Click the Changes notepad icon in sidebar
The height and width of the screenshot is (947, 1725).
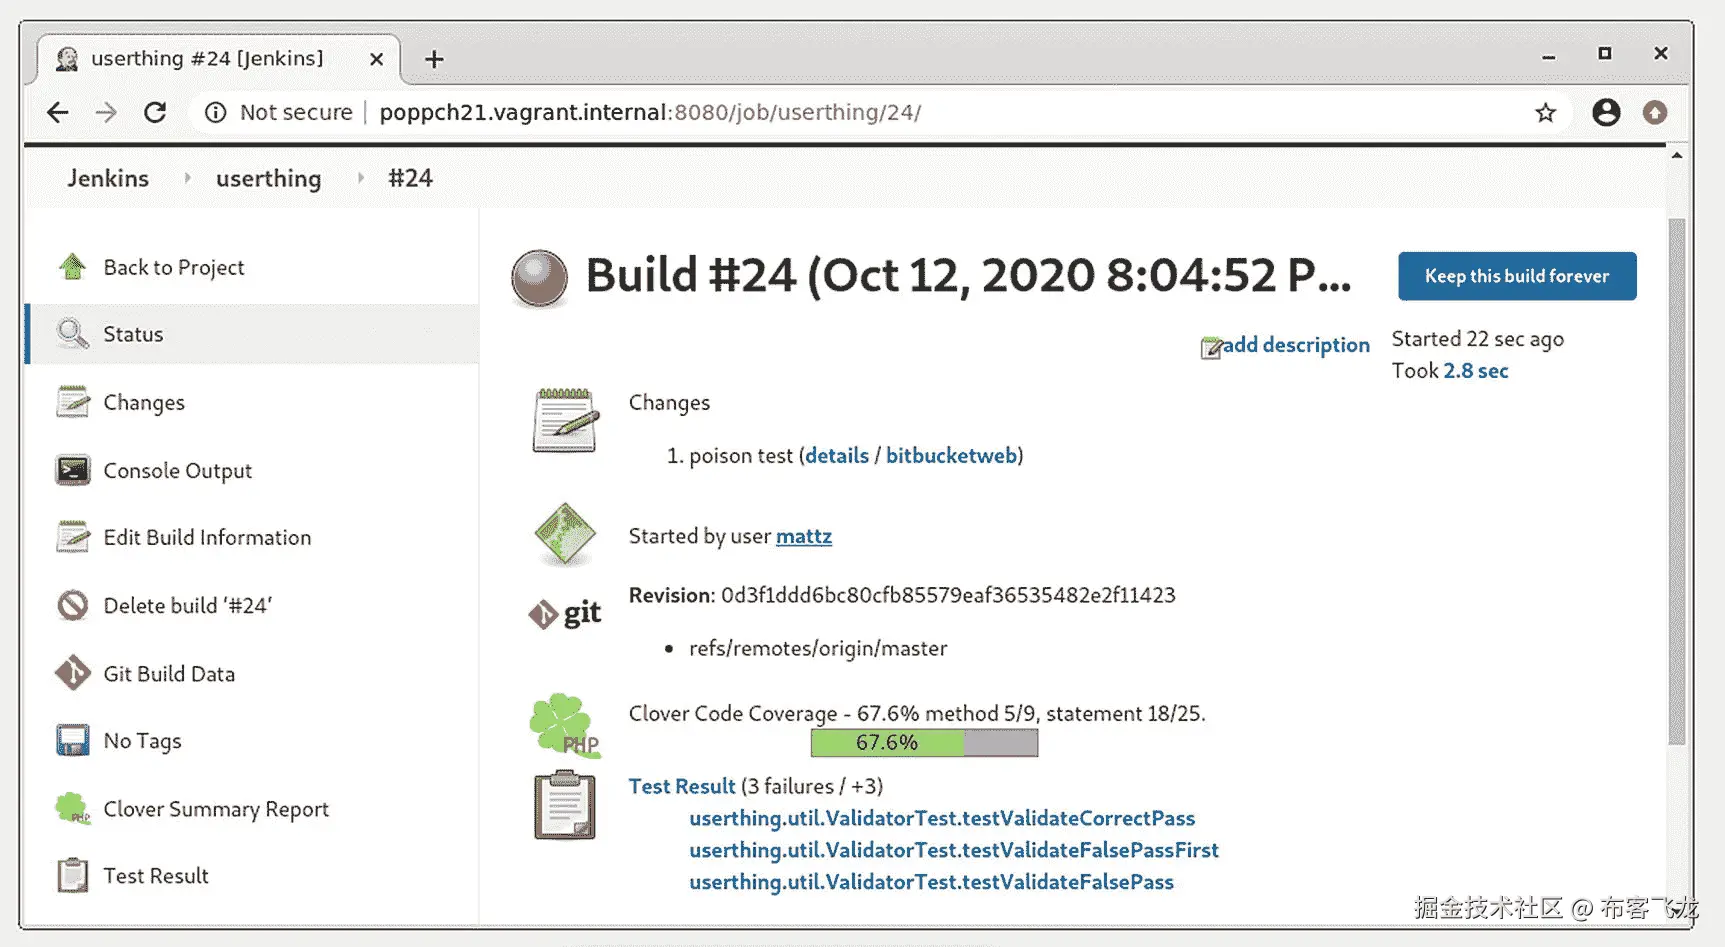[x=72, y=402]
